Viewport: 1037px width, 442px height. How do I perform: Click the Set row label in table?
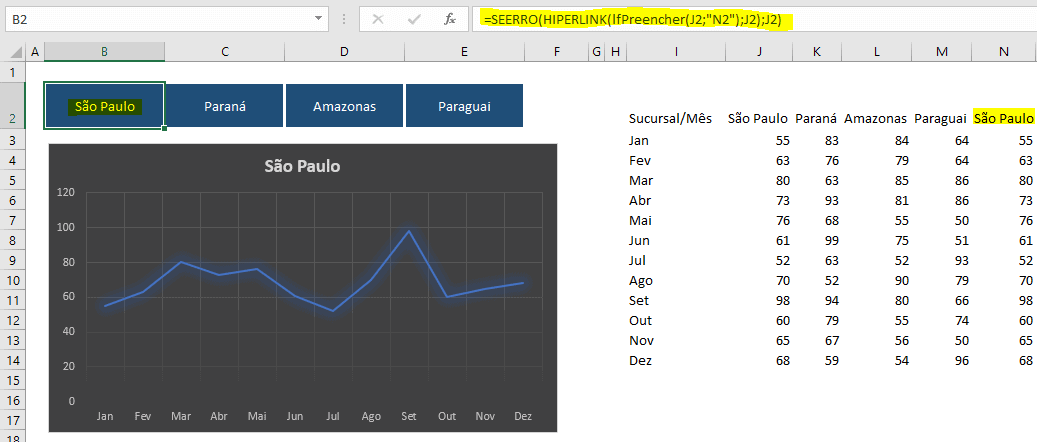[x=638, y=300]
